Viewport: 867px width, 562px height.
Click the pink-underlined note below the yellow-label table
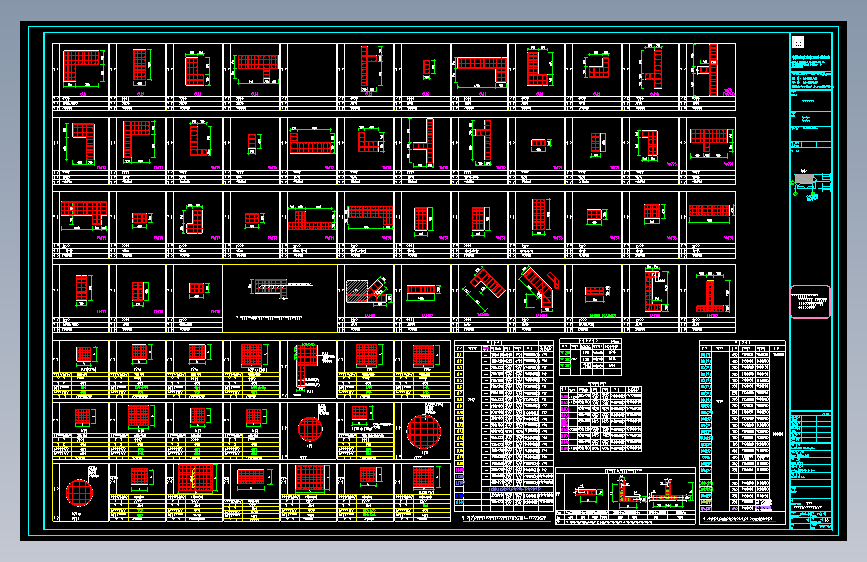[505, 518]
